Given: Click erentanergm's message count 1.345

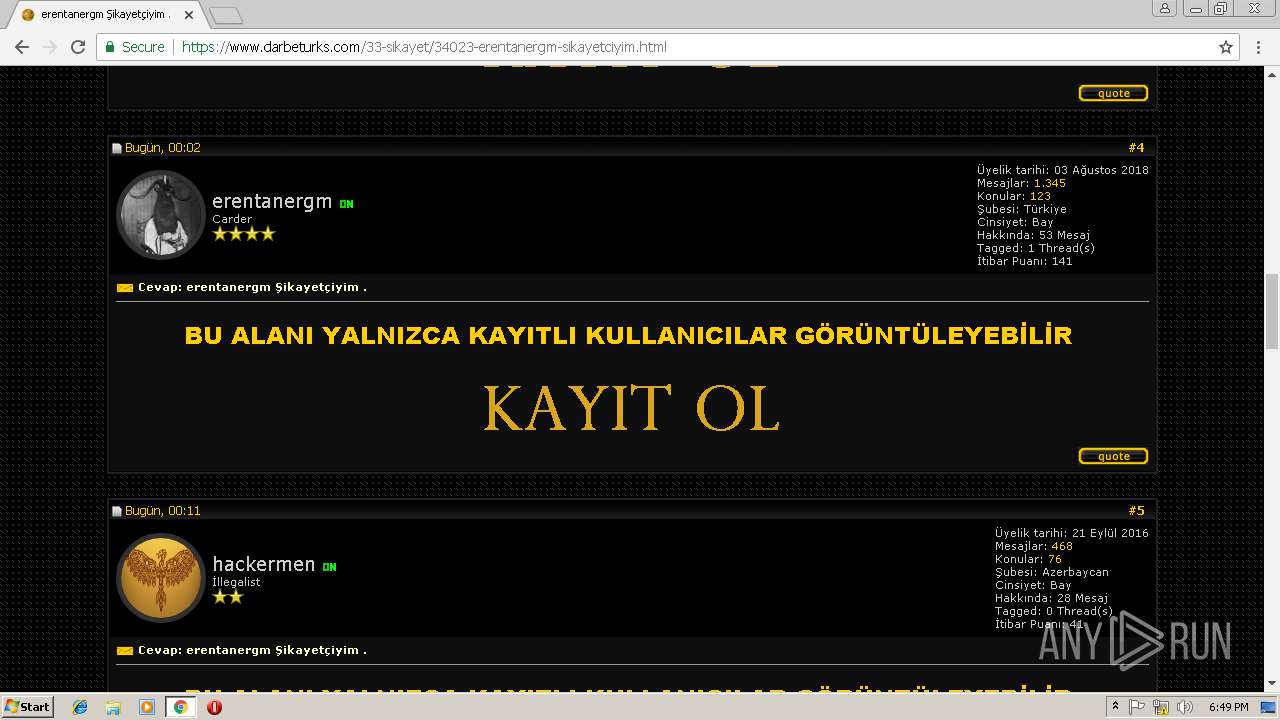Looking at the screenshot, I should point(1049,183).
